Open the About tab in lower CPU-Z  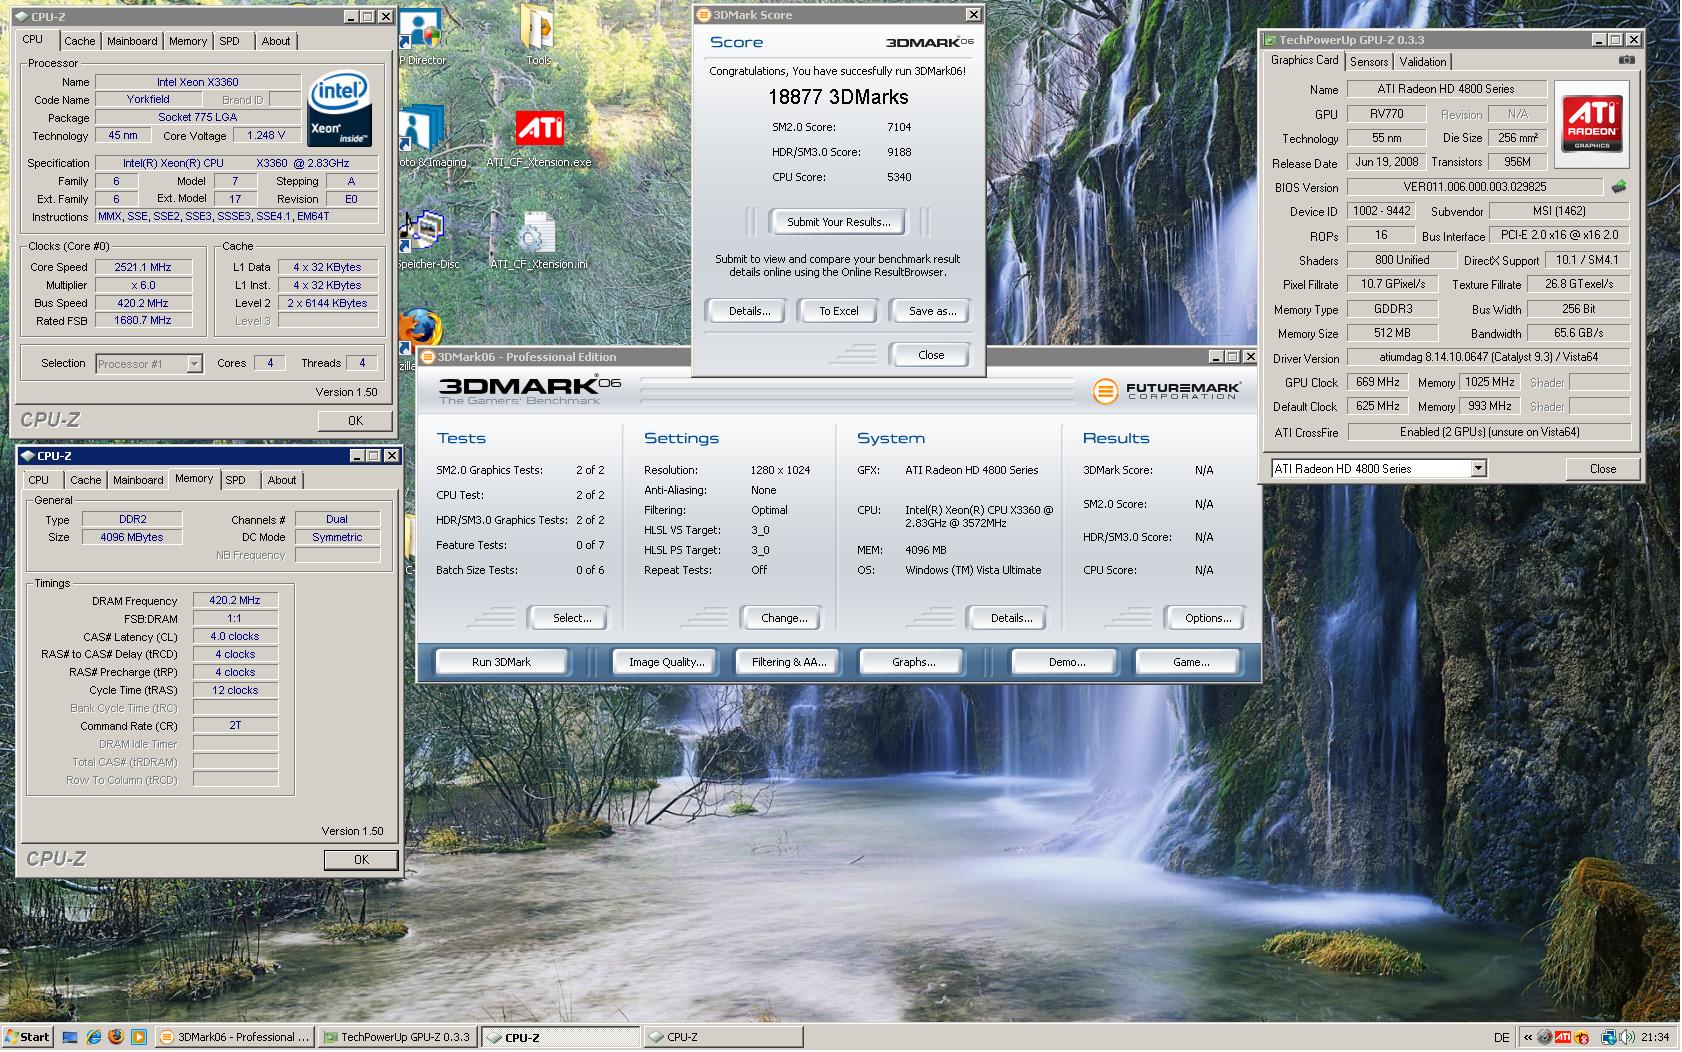coord(282,480)
